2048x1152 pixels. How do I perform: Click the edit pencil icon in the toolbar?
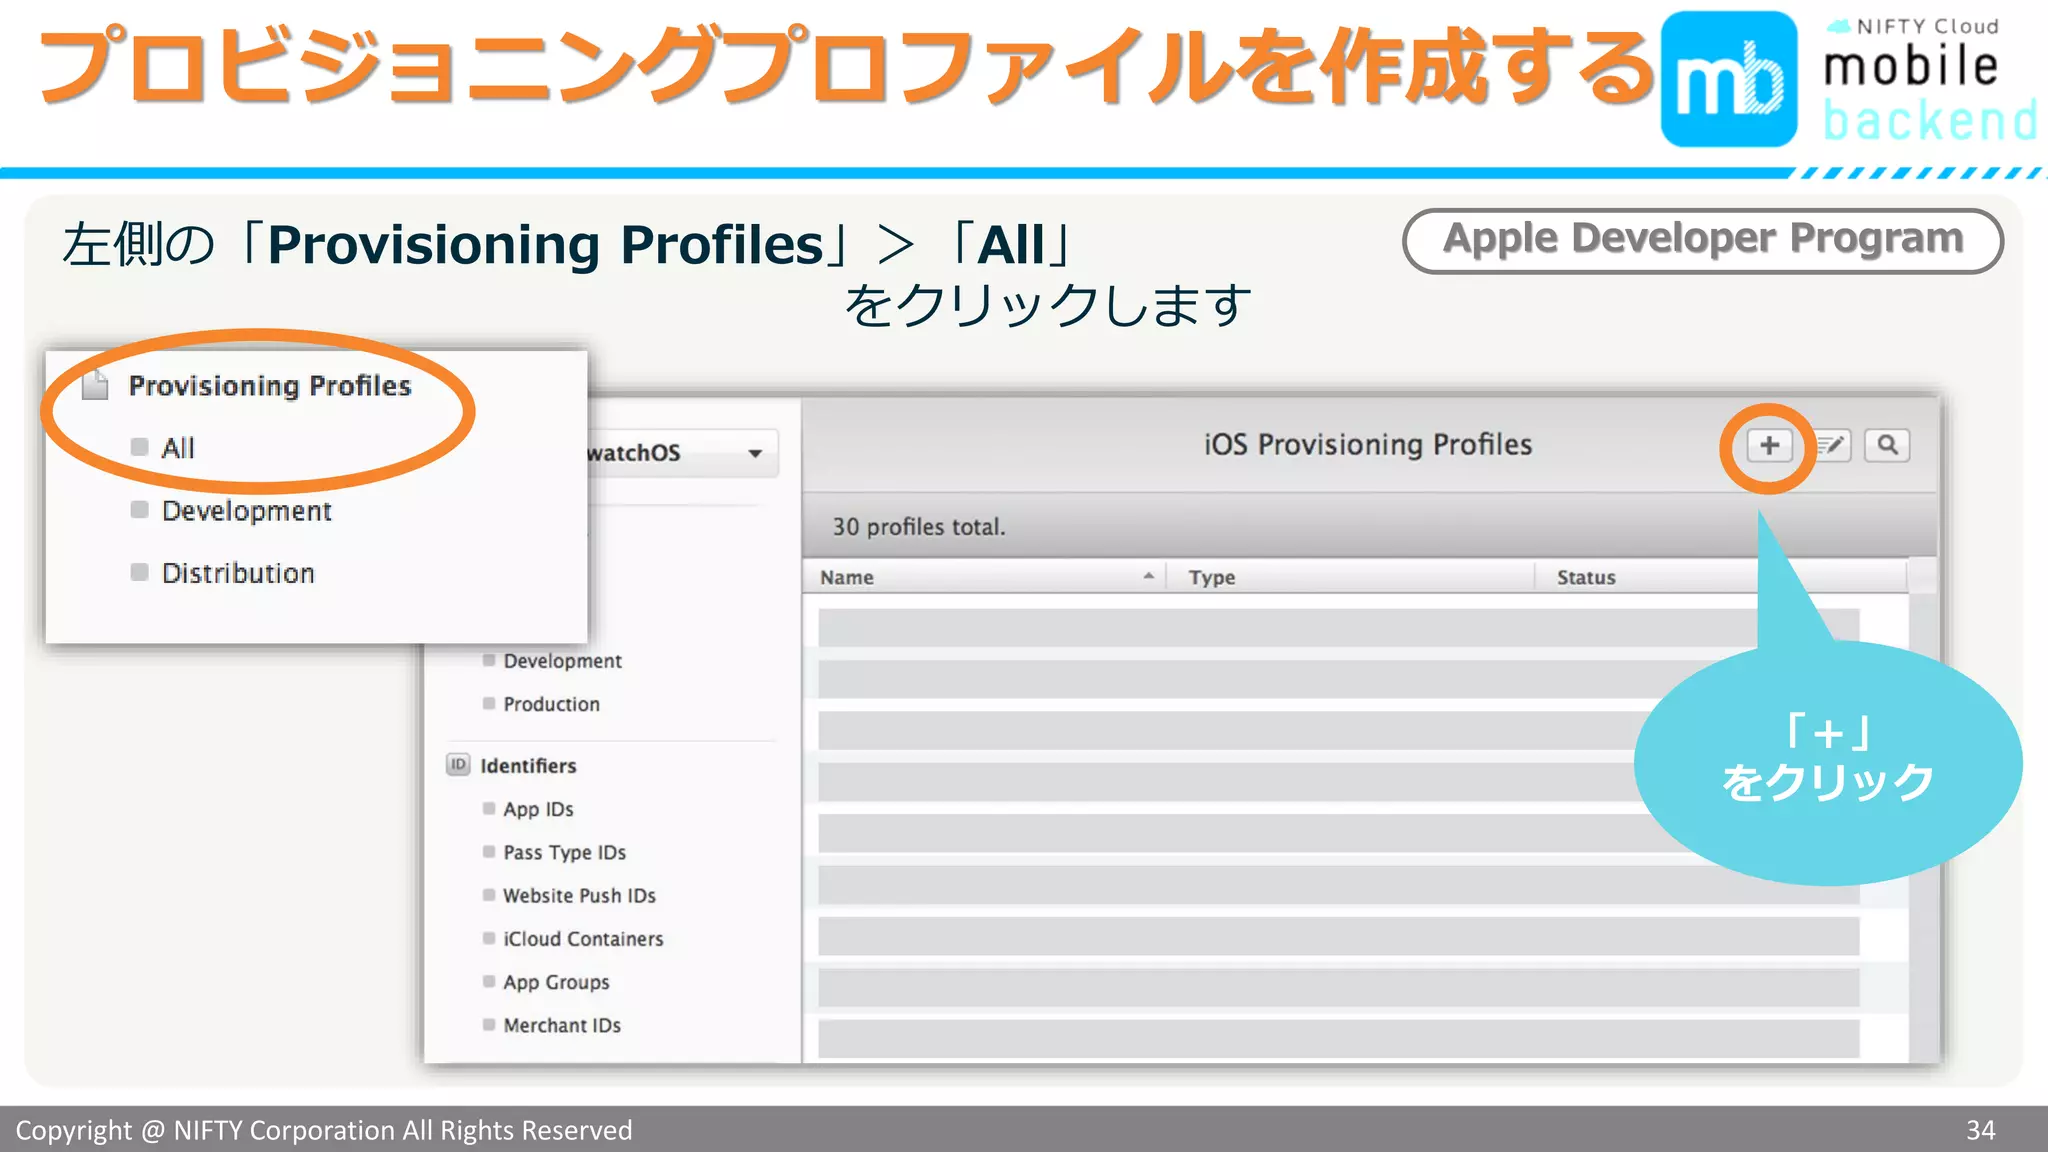(x=1831, y=445)
